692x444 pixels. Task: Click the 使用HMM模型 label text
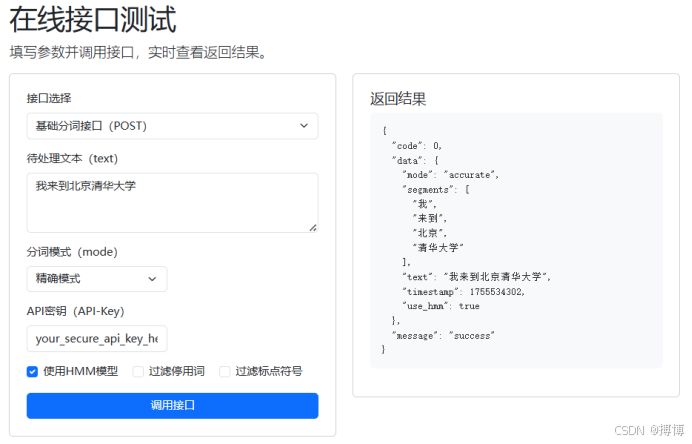pyautogui.click(x=81, y=371)
